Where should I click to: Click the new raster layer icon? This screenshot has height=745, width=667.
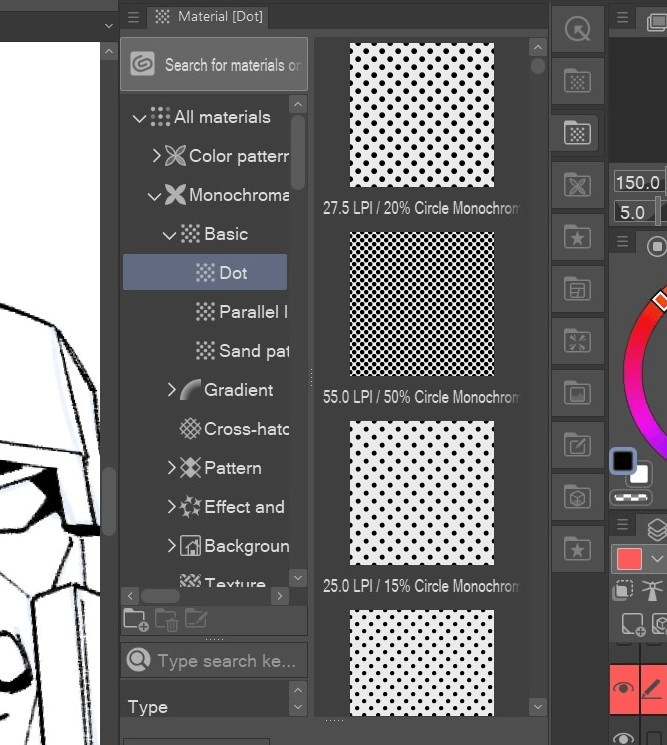(632, 623)
